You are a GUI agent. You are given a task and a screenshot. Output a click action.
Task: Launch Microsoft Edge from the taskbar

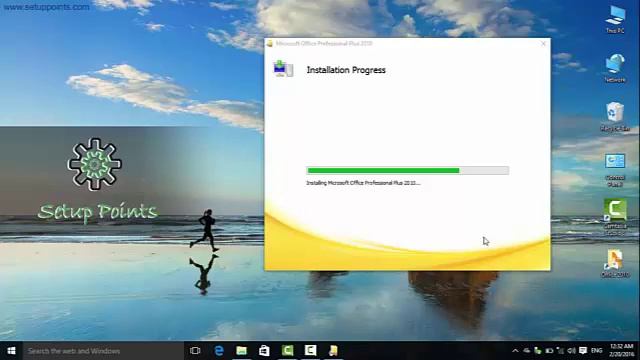(219, 351)
